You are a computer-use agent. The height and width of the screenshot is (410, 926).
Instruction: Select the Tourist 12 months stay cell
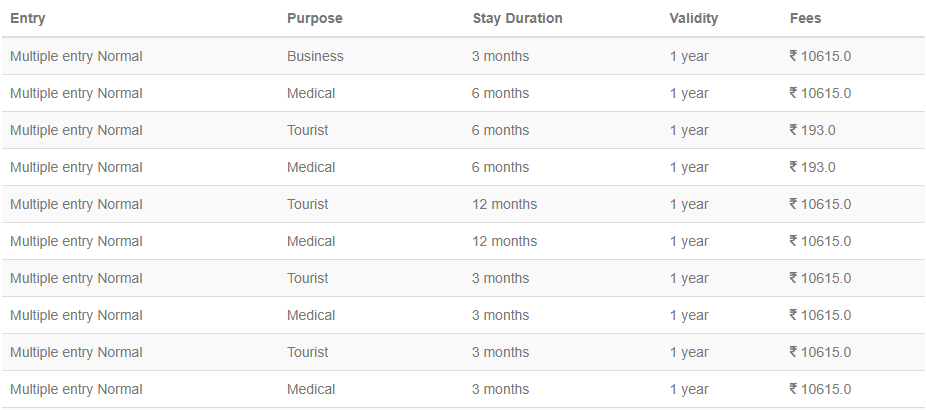504,204
